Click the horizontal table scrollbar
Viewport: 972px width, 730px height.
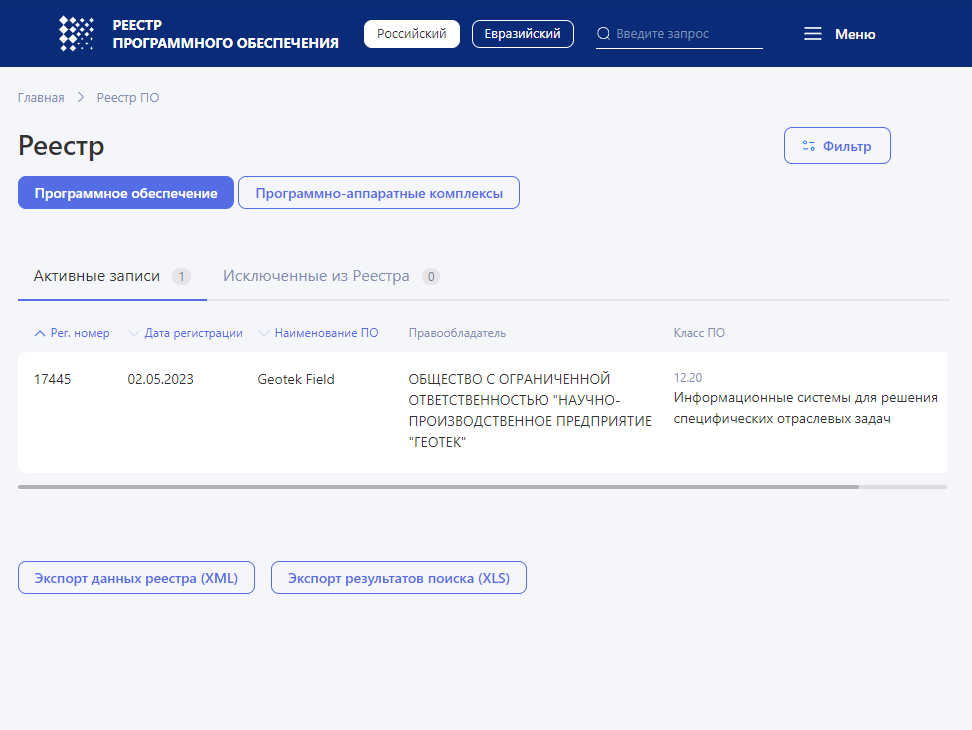coord(438,487)
